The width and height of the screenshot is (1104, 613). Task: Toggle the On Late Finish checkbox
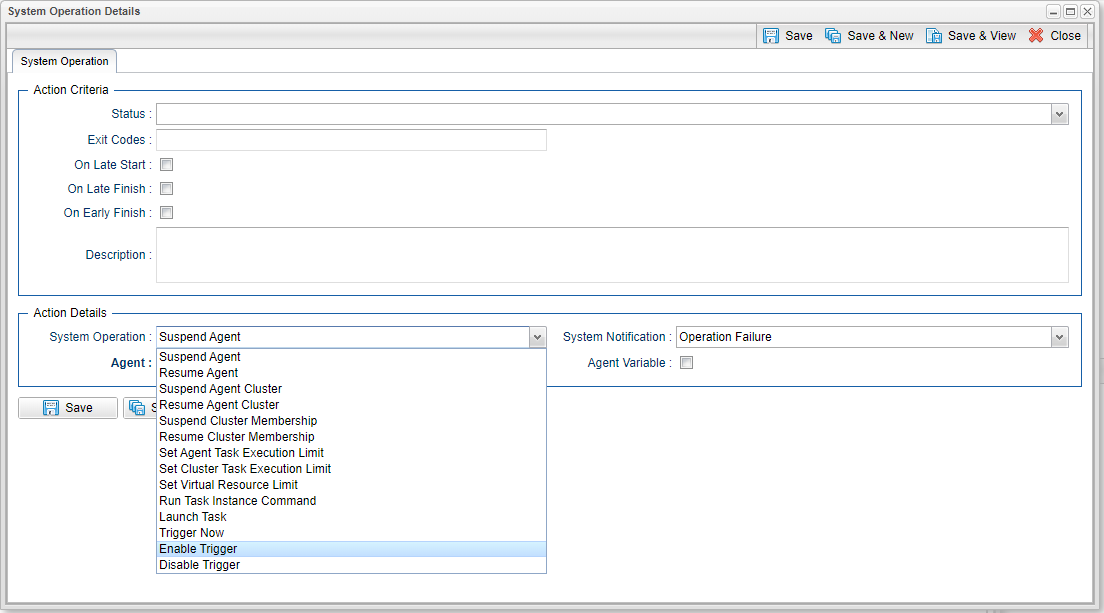(x=167, y=189)
